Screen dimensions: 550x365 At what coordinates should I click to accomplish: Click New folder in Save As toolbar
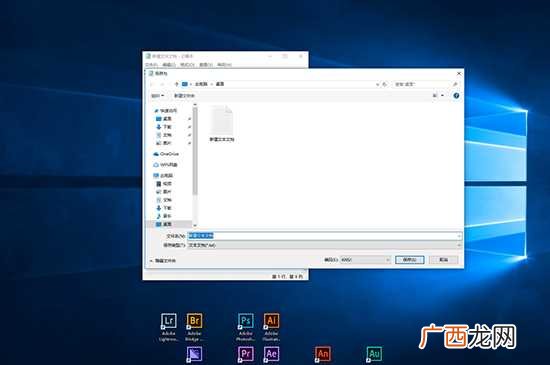click(x=184, y=96)
